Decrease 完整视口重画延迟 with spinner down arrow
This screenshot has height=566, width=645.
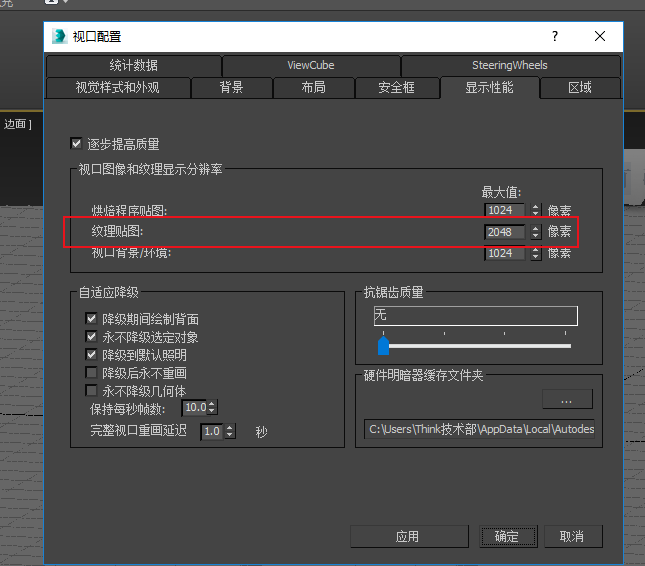230,435
